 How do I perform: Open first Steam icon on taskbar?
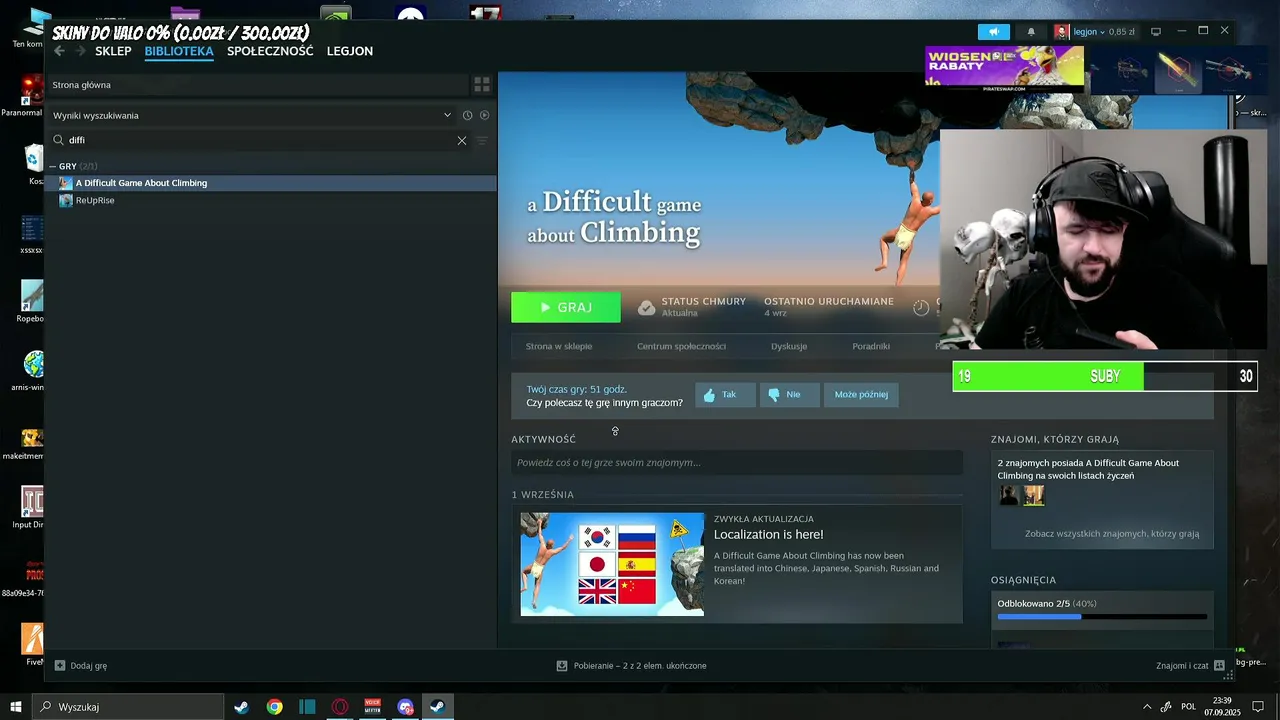tap(241, 707)
